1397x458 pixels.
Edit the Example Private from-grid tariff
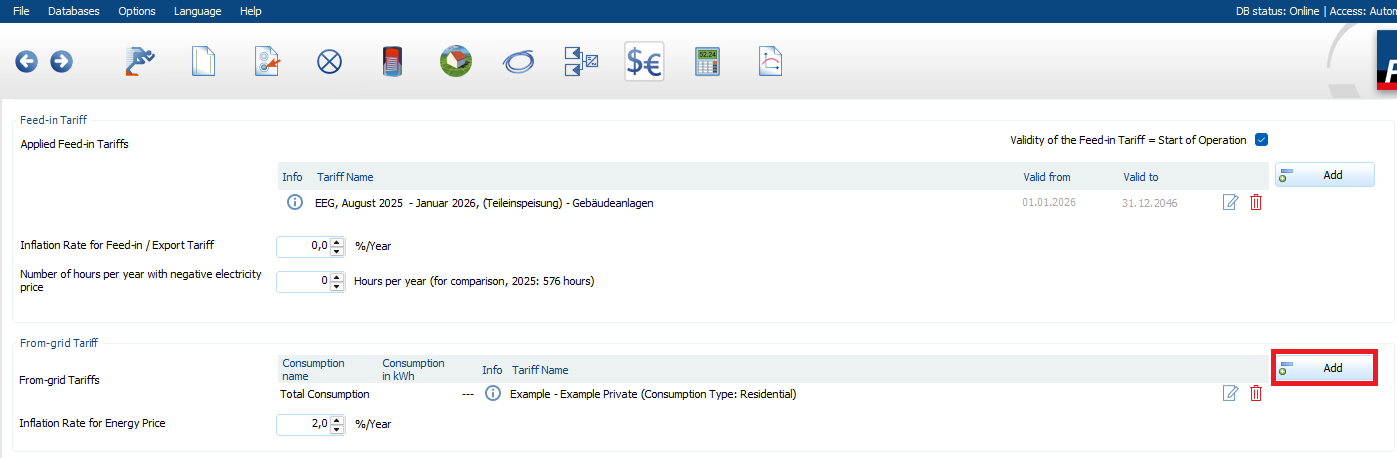[x=1230, y=394]
